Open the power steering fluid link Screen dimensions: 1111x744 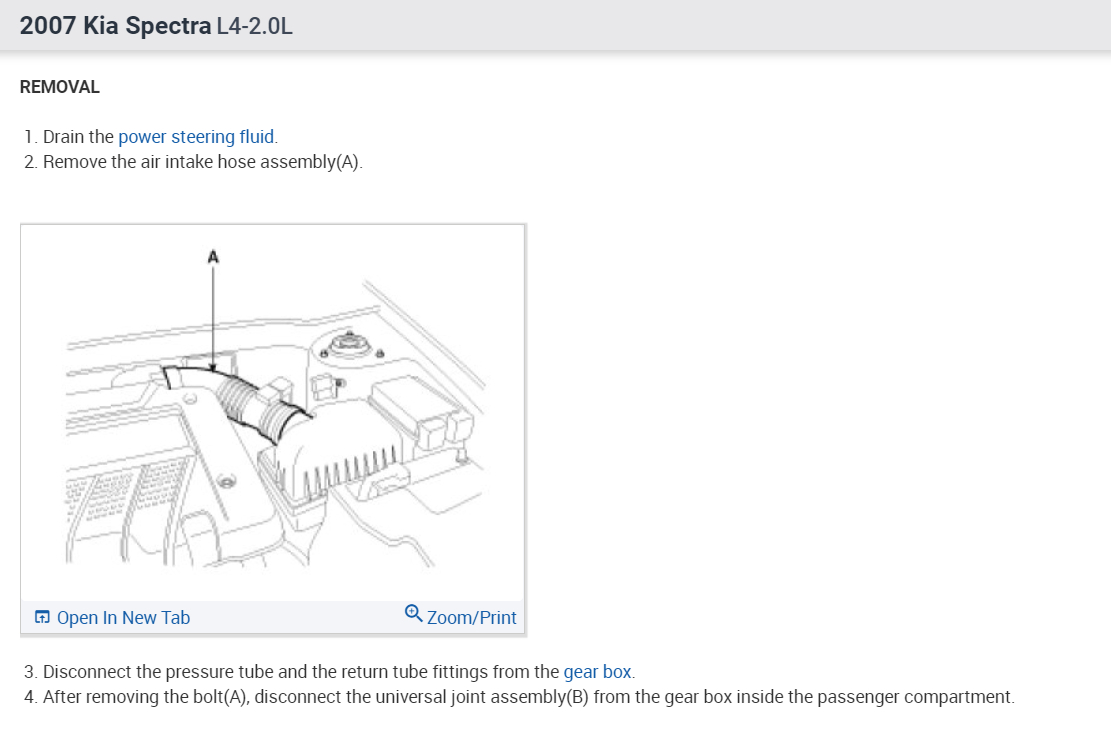(x=197, y=137)
